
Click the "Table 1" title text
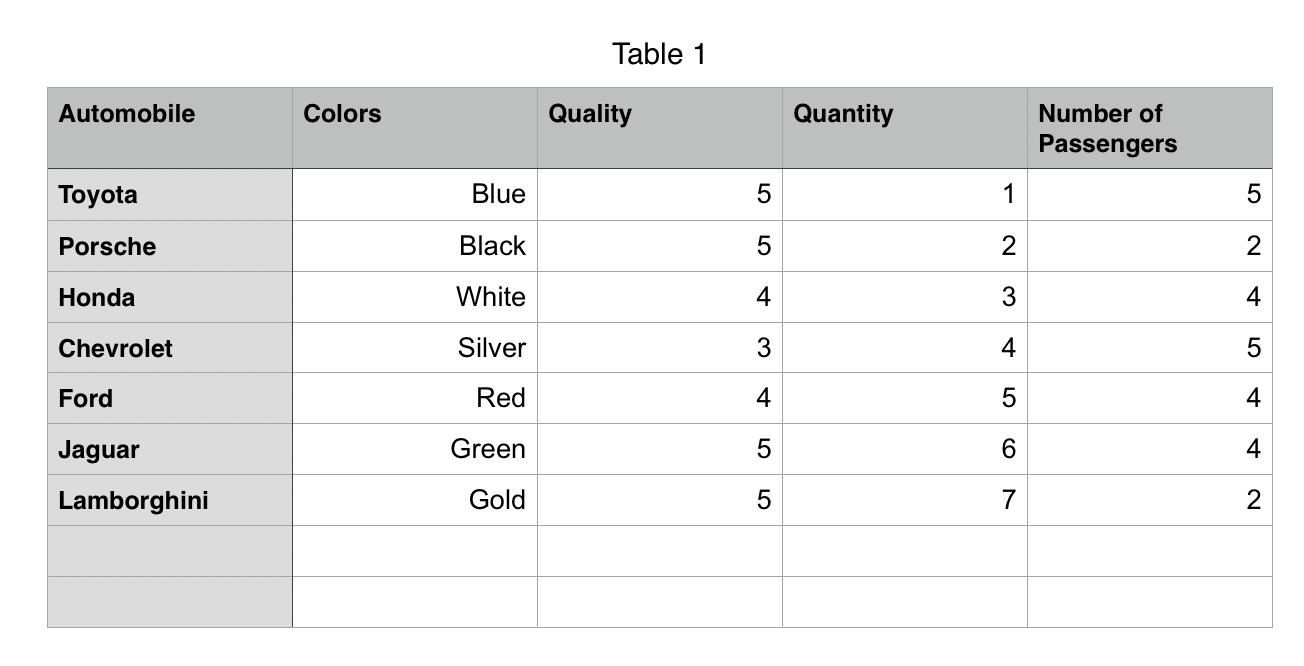pos(659,54)
